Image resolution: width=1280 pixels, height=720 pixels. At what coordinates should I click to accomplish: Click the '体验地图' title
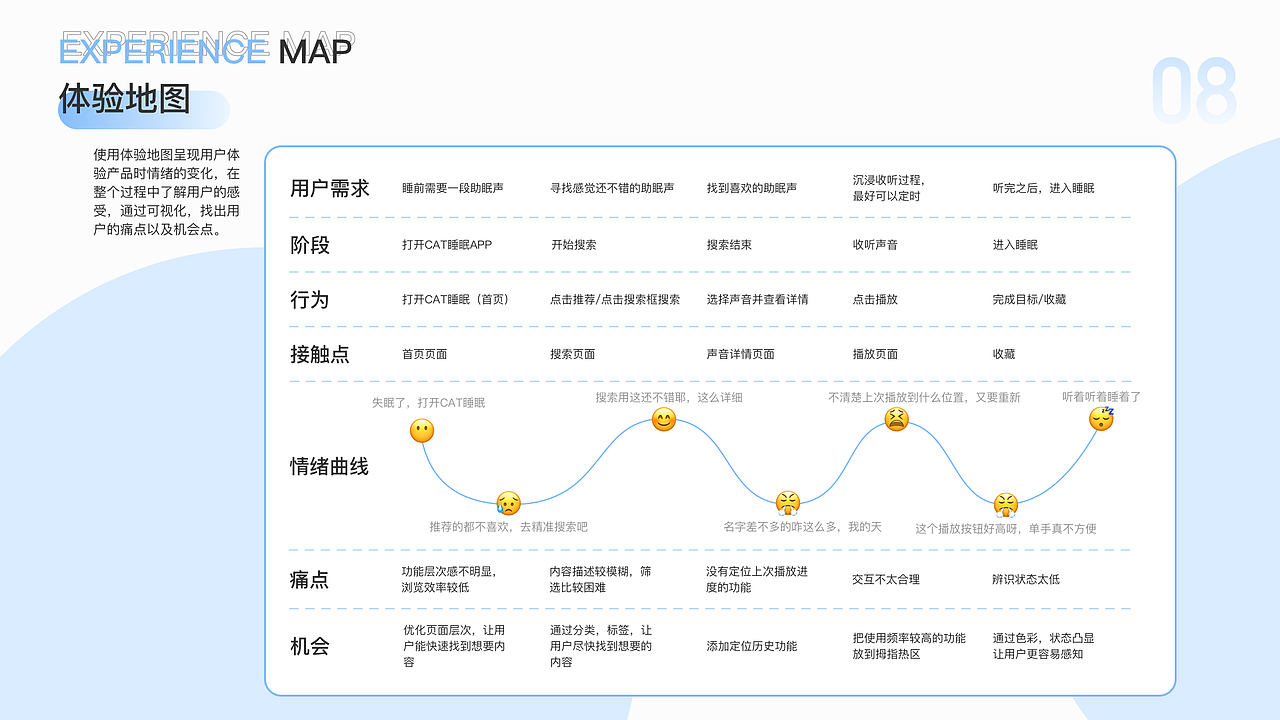[125, 100]
